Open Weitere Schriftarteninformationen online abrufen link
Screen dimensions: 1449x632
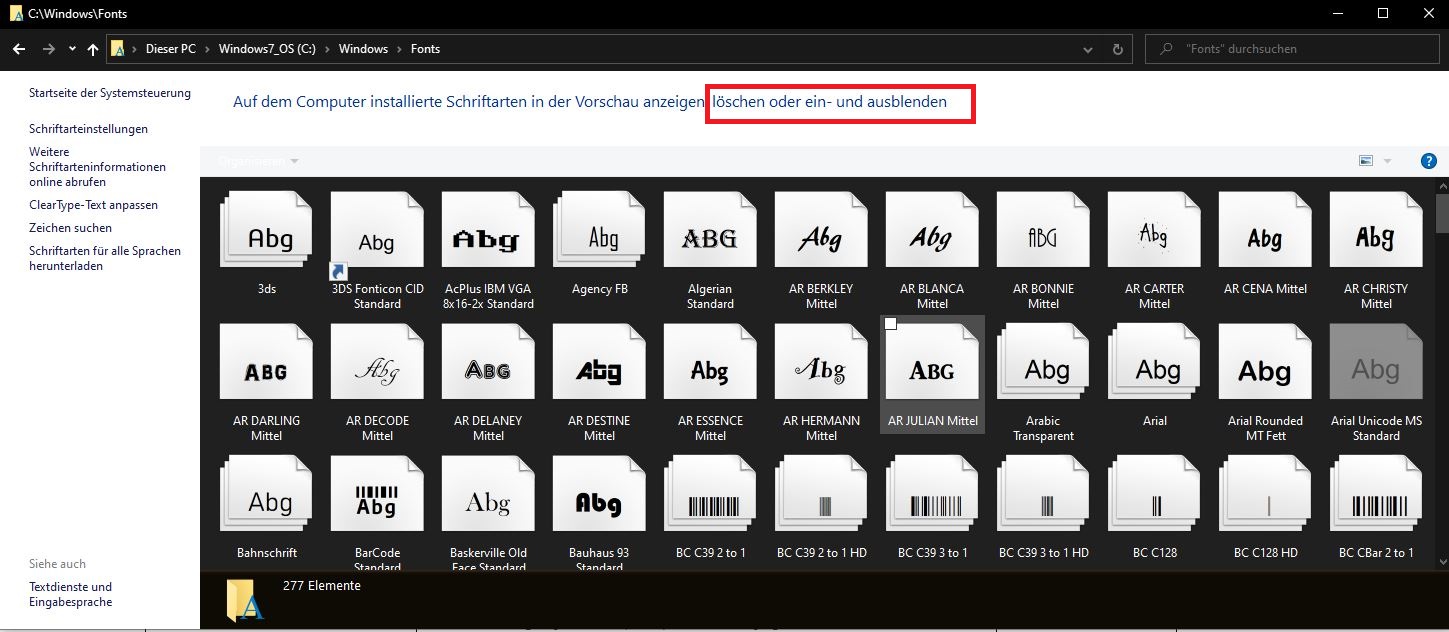point(97,167)
